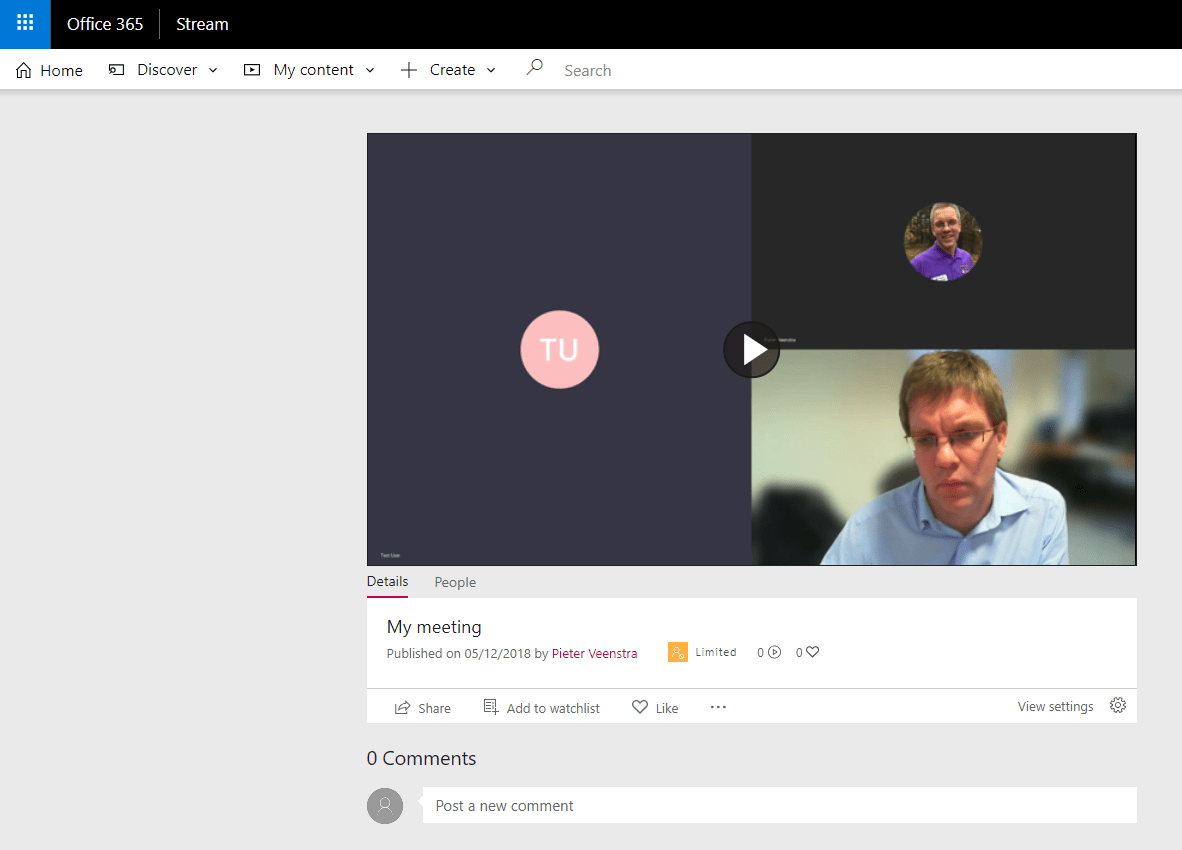
Task: Click the views count play icon
Action: tap(774, 653)
